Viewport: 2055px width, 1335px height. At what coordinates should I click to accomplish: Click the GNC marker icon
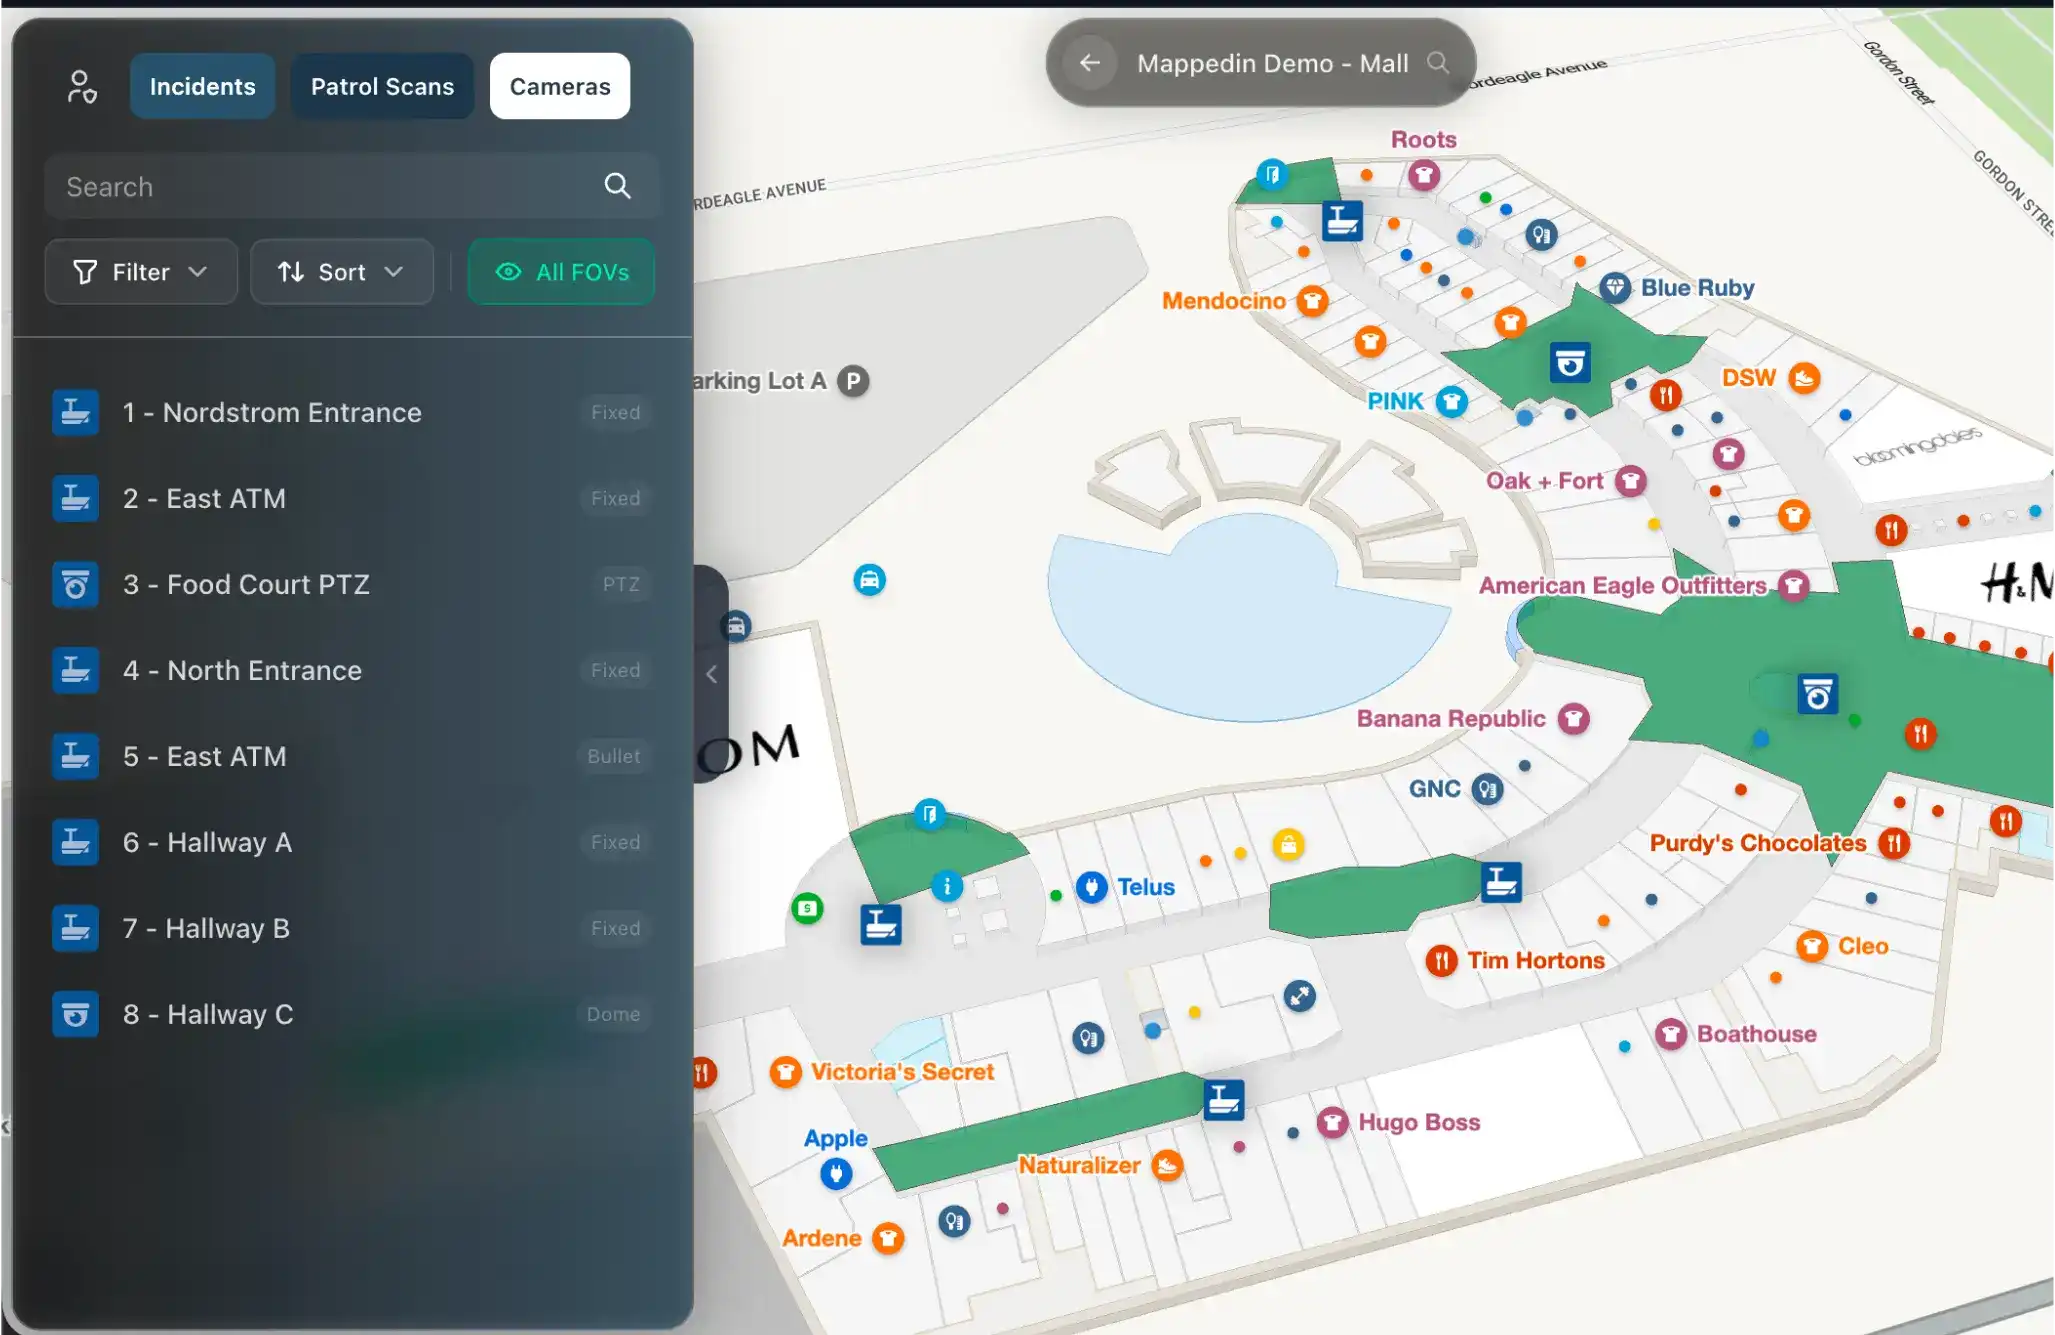[x=1487, y=790]
